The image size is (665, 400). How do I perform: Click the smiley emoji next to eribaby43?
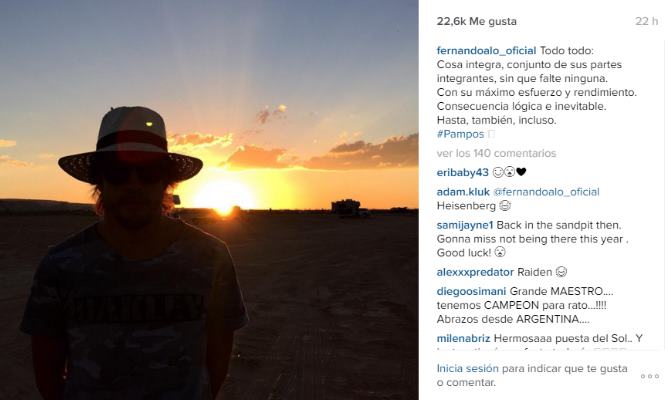pos(498,172)
